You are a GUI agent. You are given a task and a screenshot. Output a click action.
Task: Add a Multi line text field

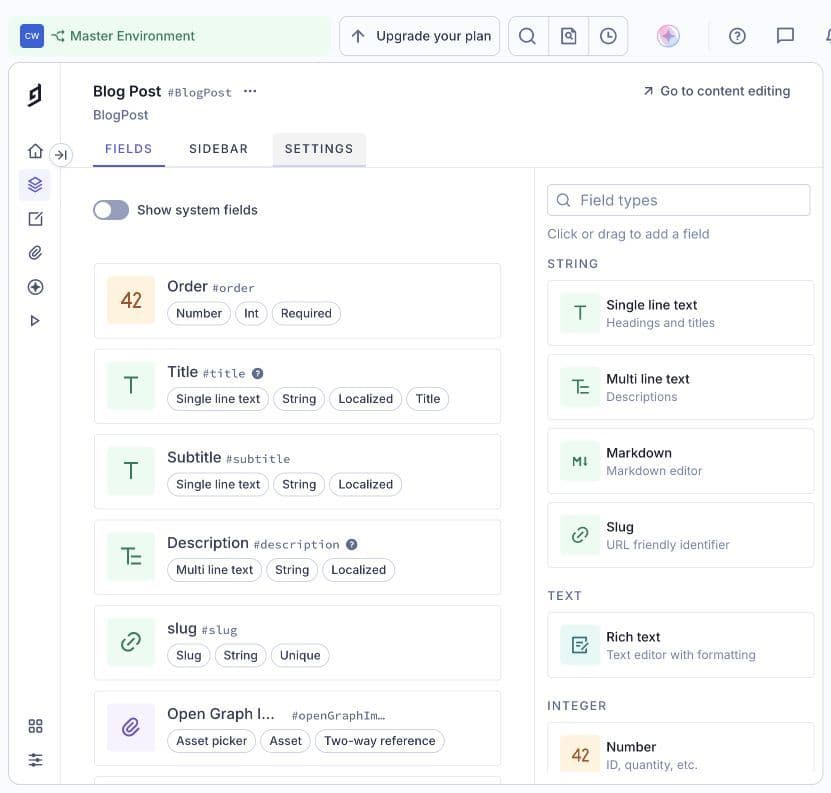pyautogui.click(x=680, y=387)
